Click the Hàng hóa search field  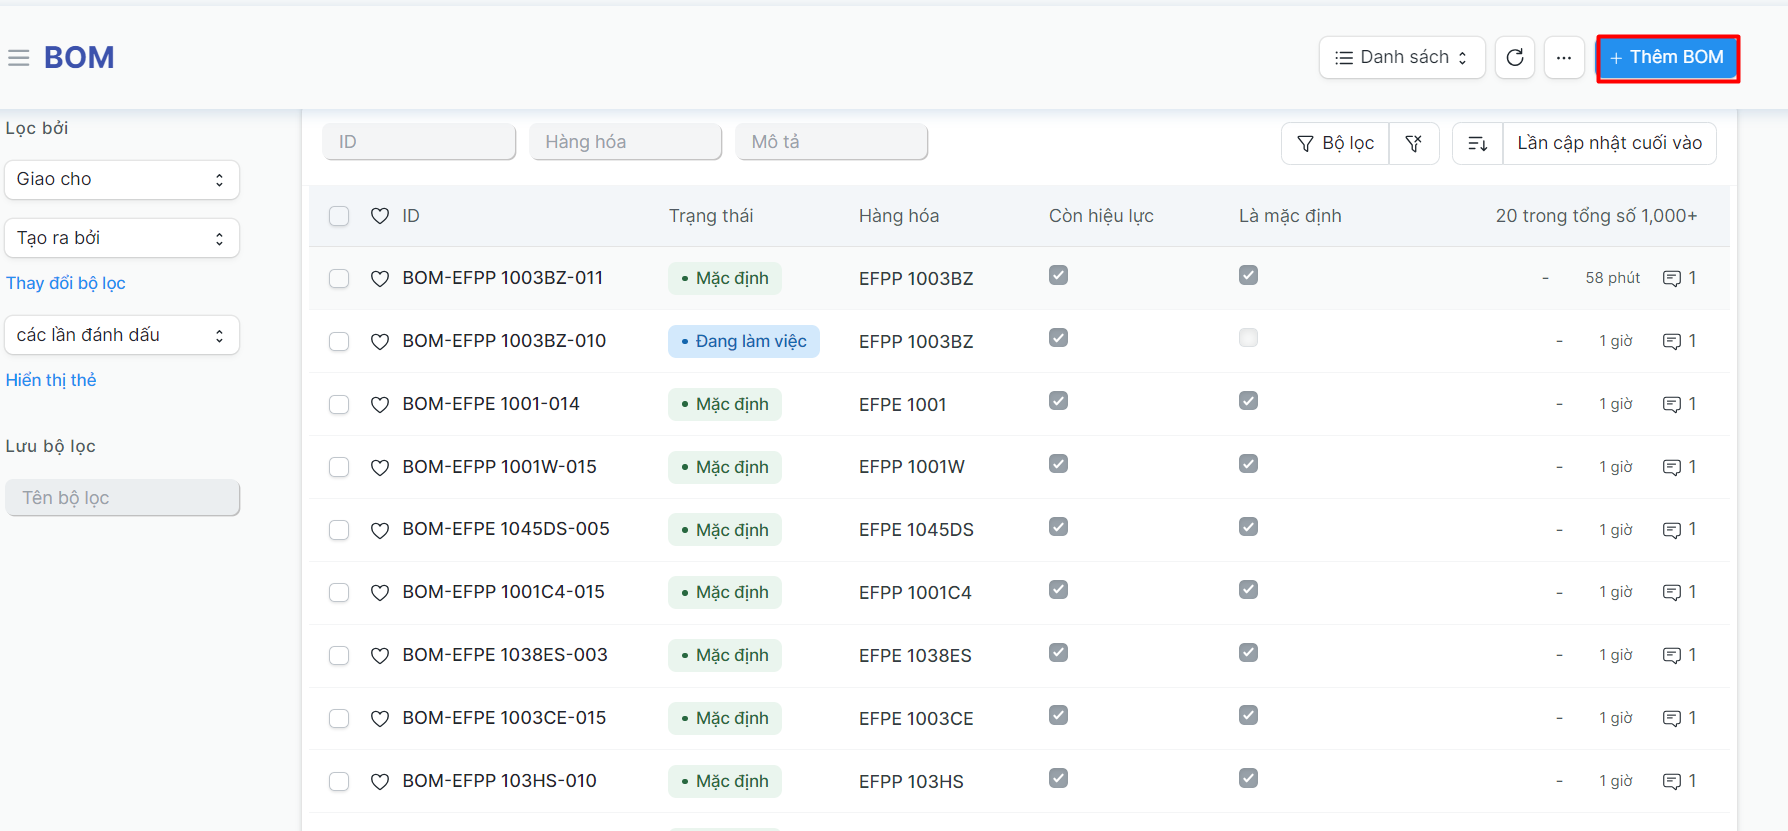pos(625,142)
